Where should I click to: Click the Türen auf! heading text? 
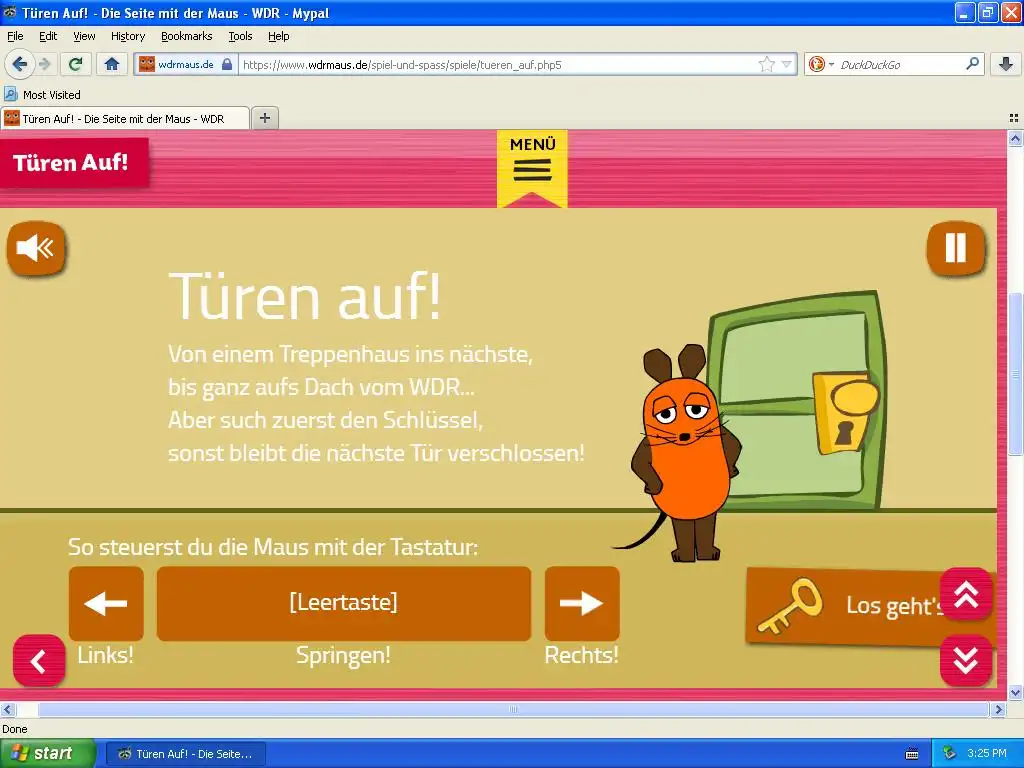[x=304, y=297]
